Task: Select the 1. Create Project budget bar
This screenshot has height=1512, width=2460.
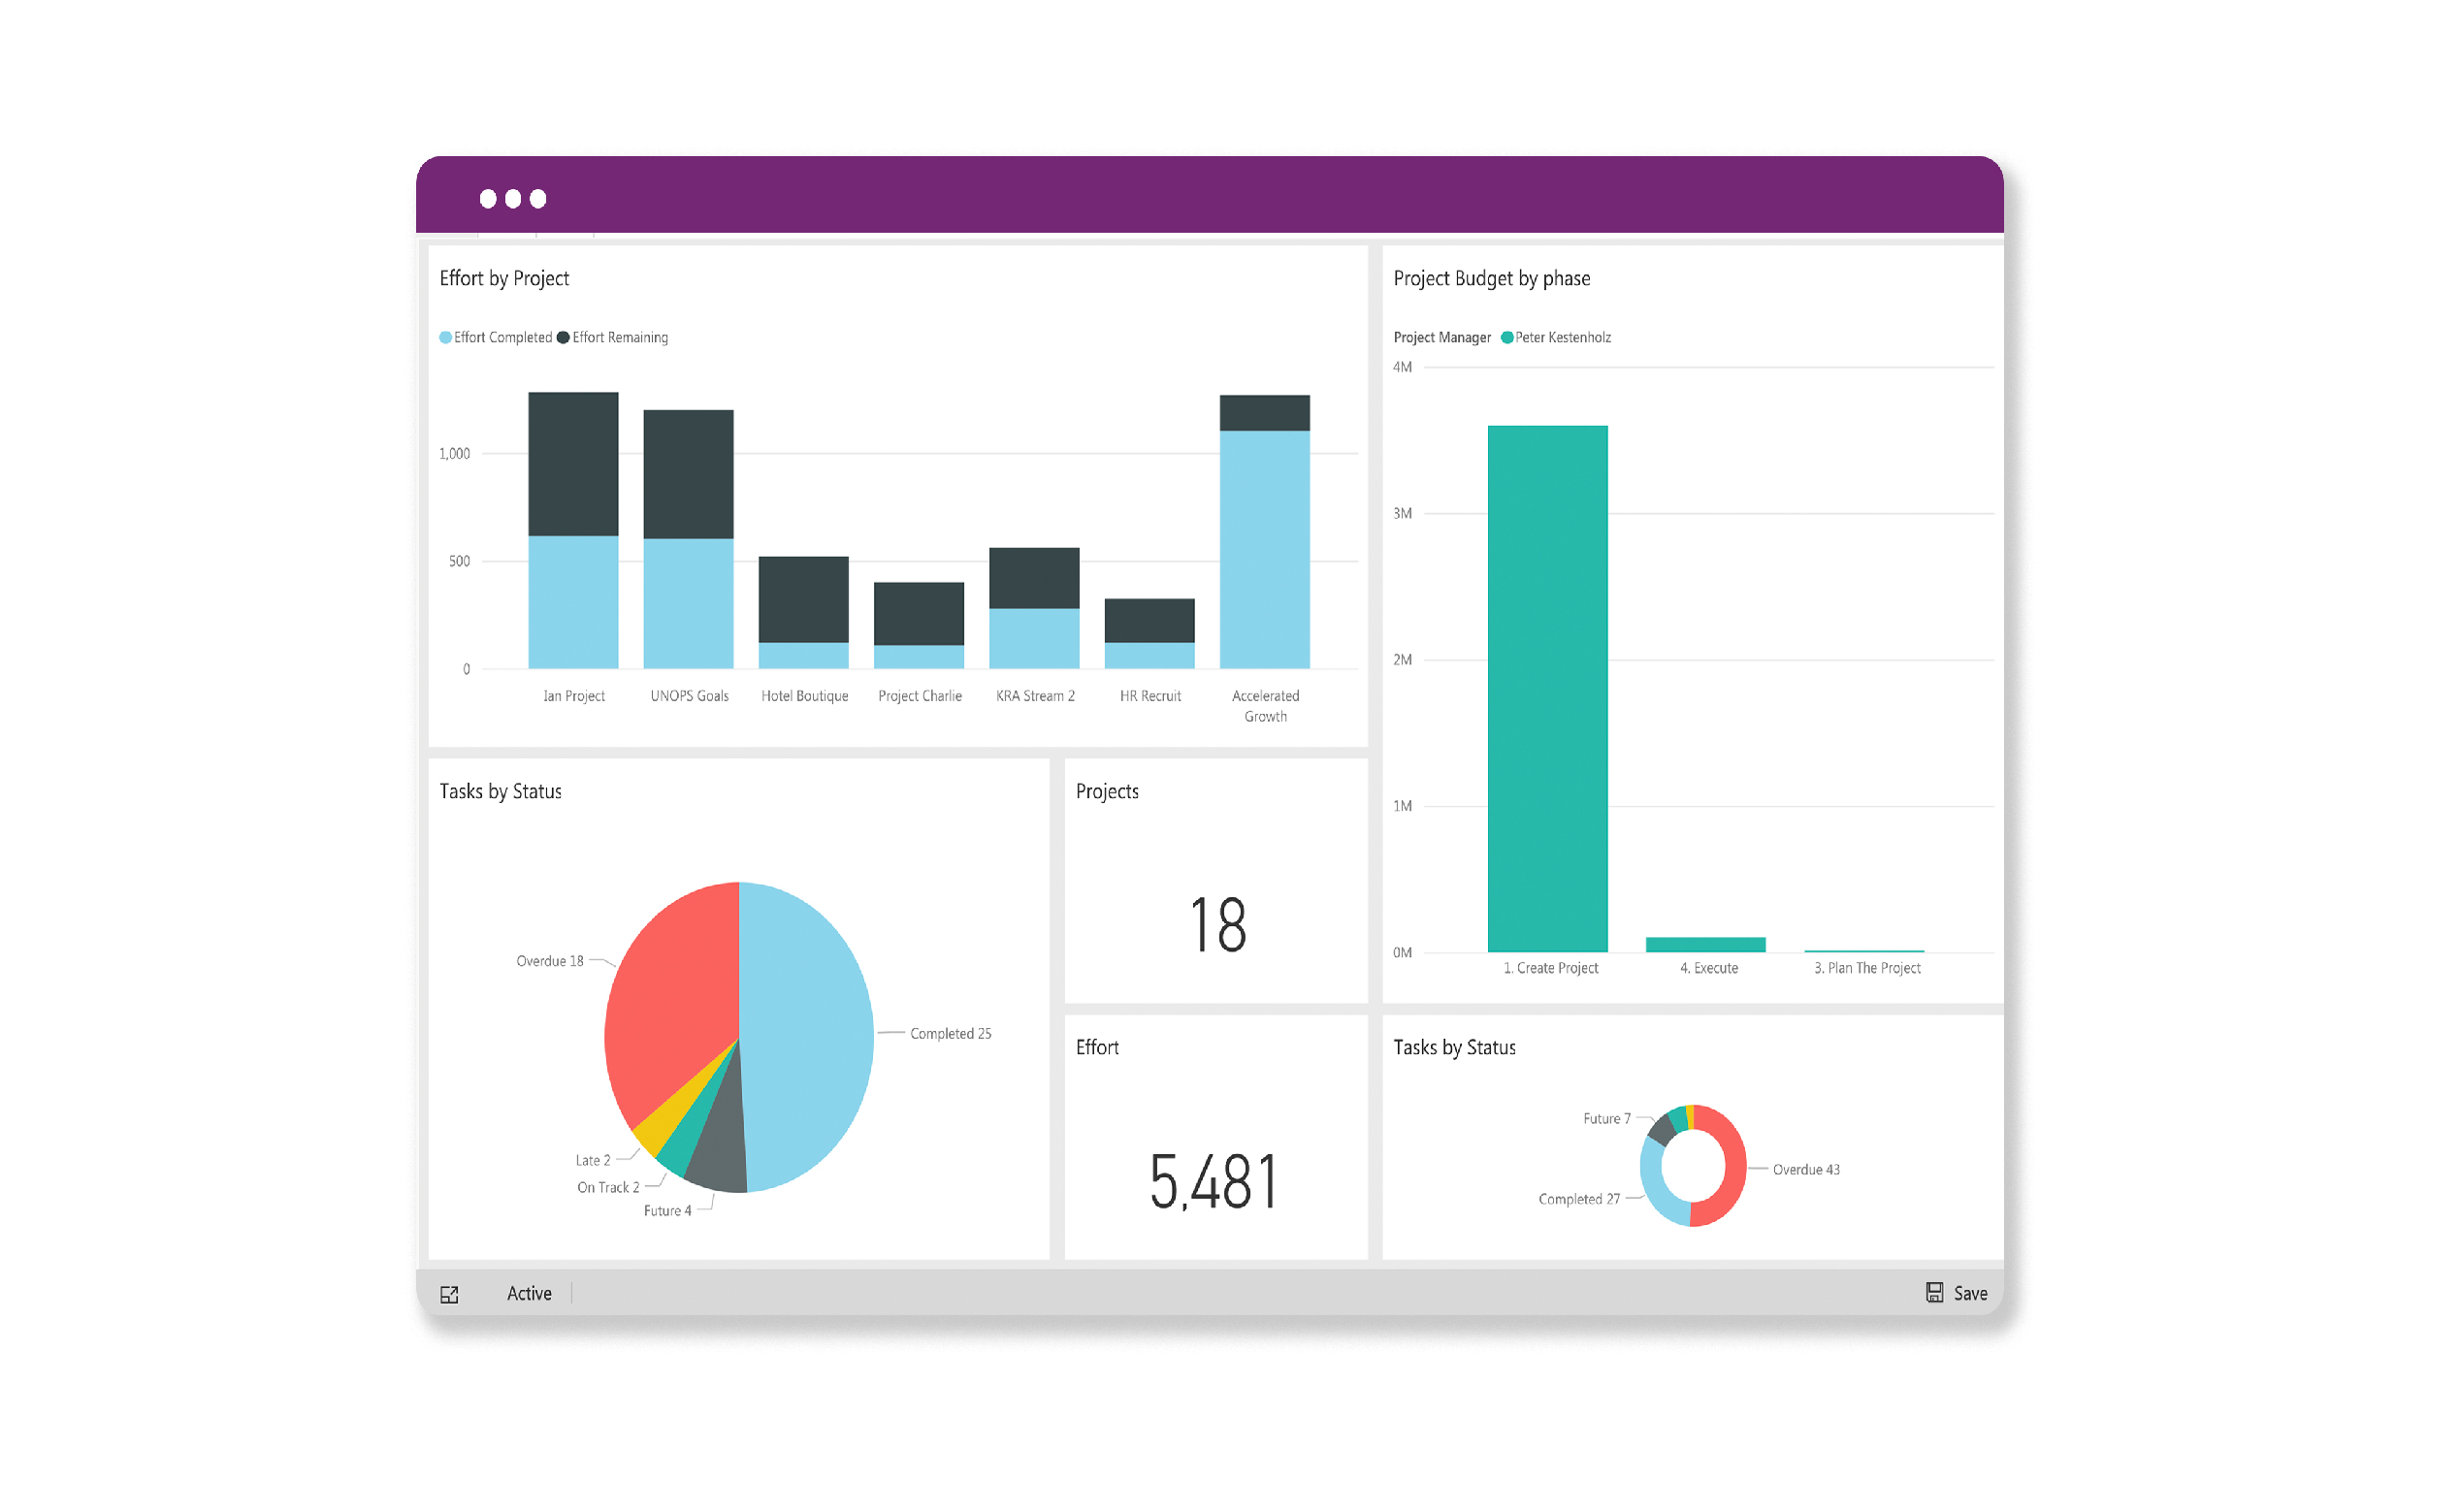Action: (1547, 688)
